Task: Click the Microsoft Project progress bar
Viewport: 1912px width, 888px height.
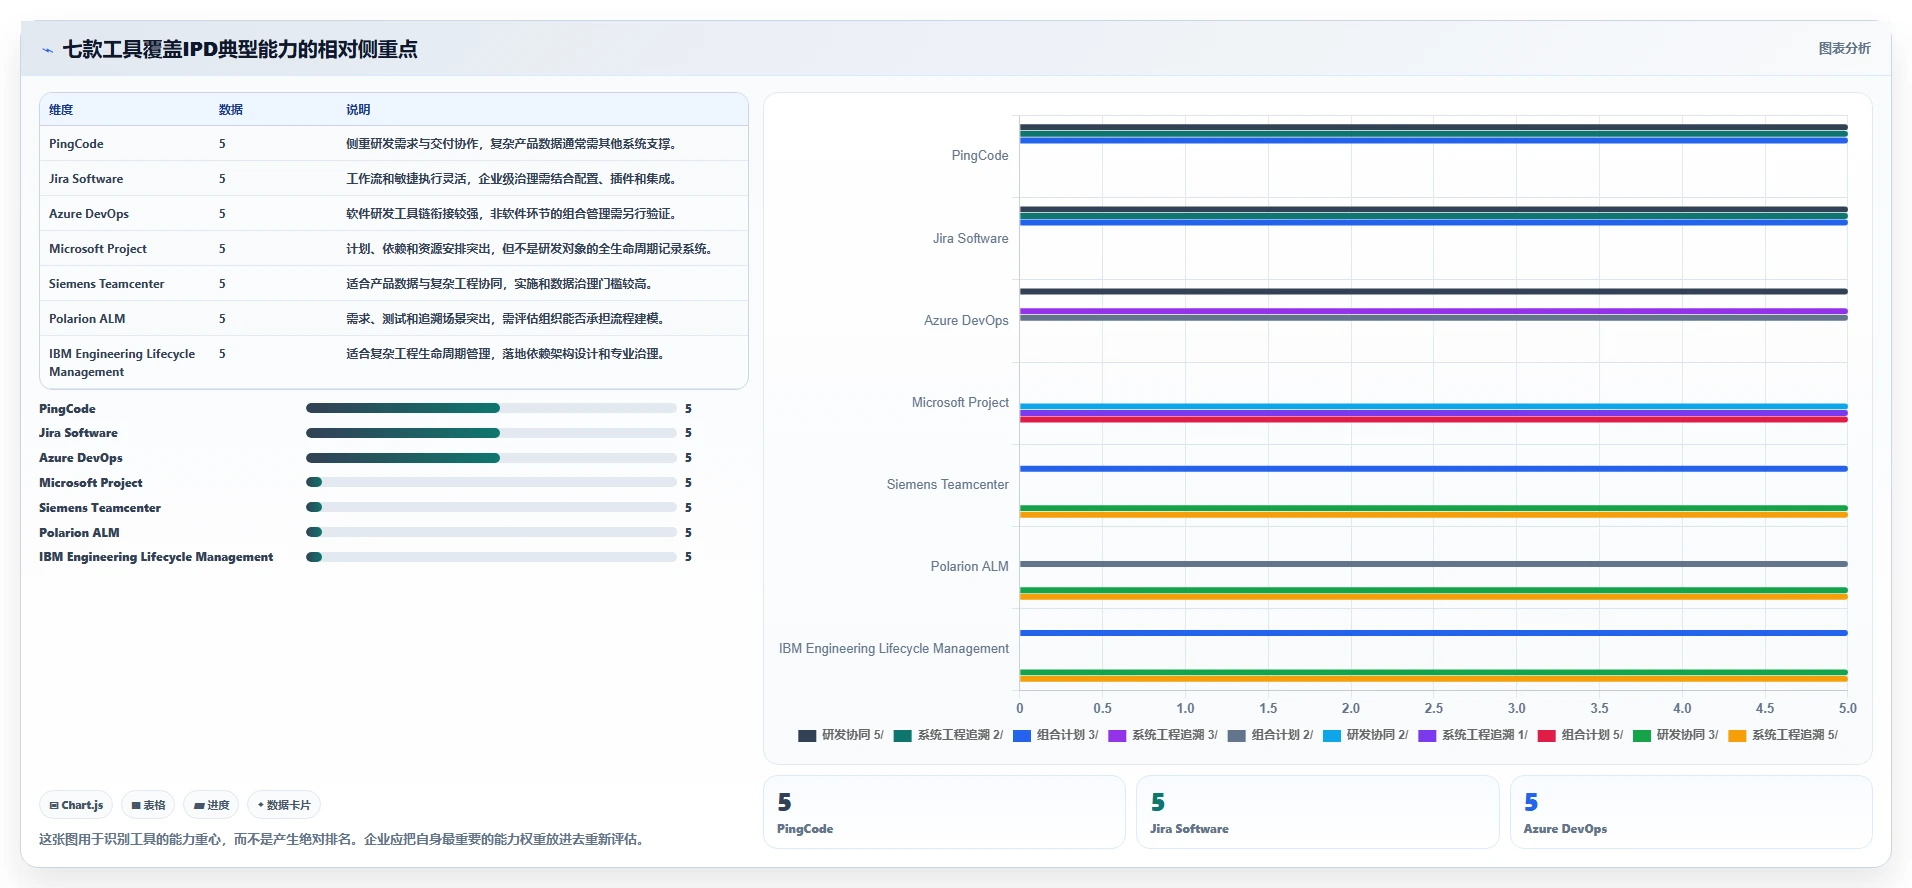Action: (x=491, y=482)
